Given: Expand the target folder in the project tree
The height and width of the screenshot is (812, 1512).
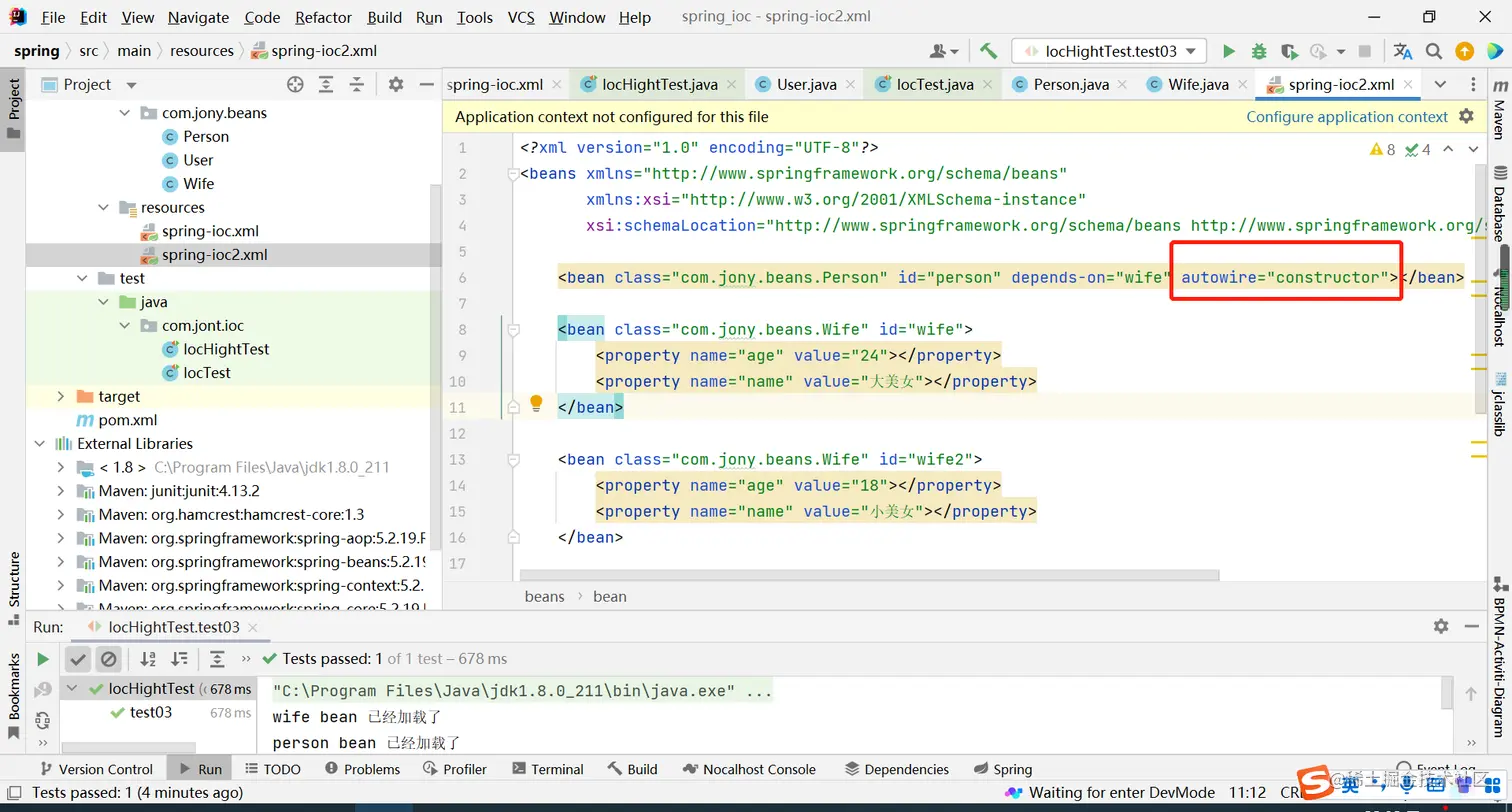Looking at the screenshot, I should [61, 397].
